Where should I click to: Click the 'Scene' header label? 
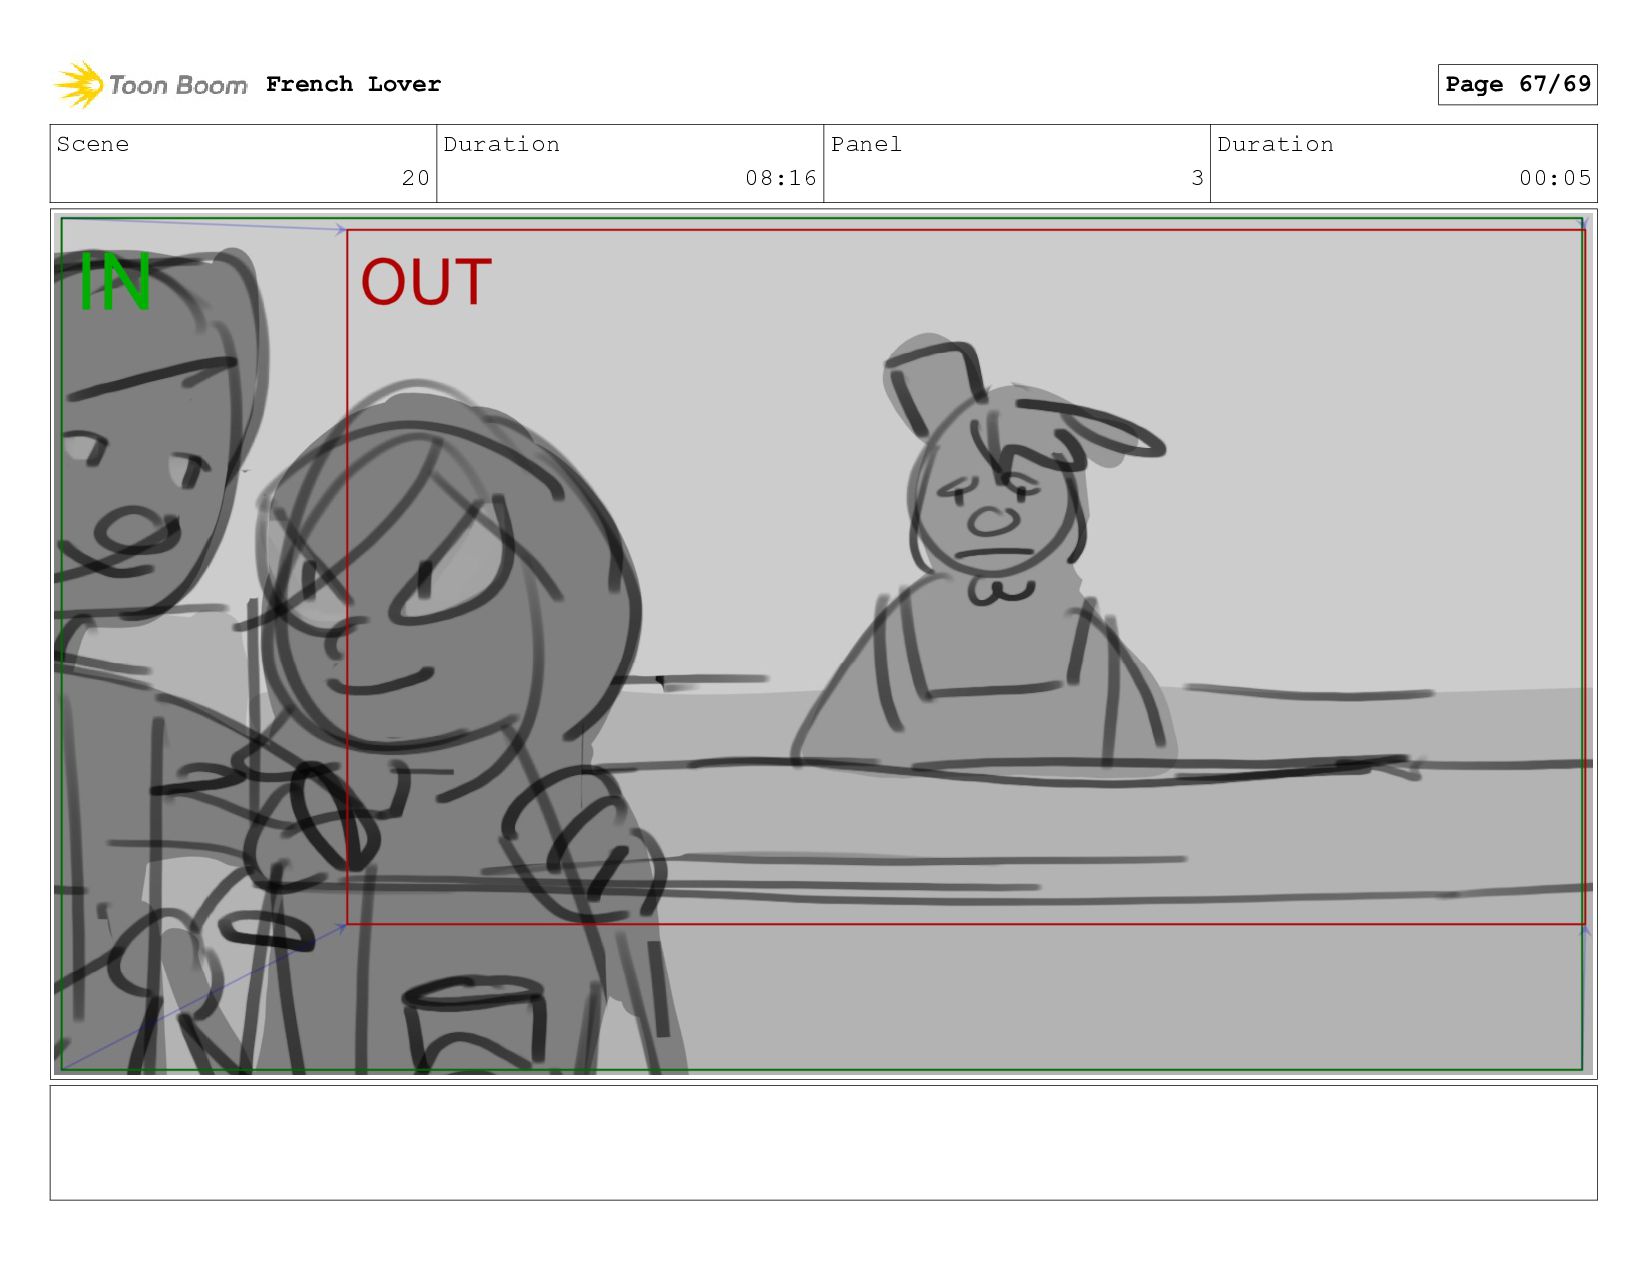coord(93,144)
